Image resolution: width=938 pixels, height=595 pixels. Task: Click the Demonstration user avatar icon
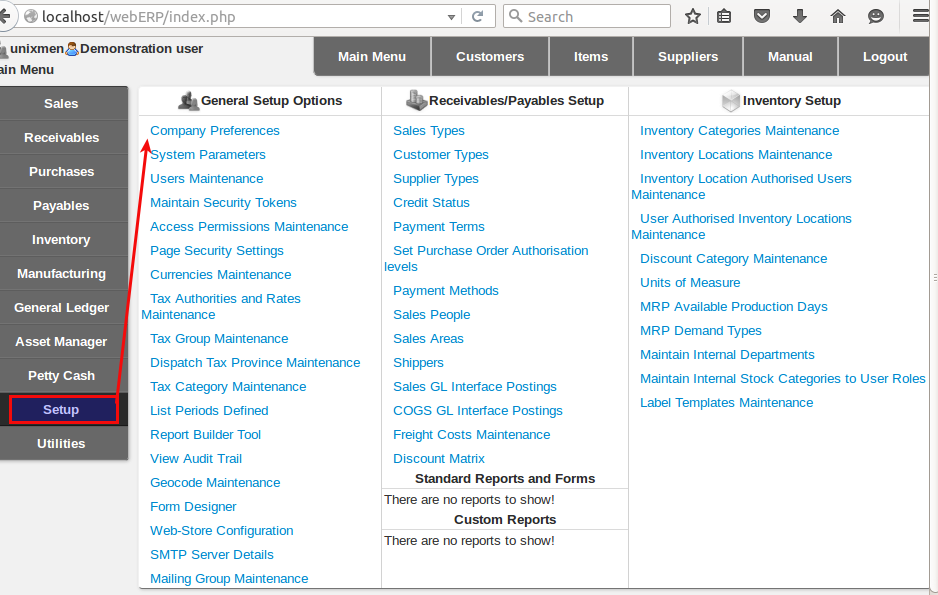pos(72,49)
